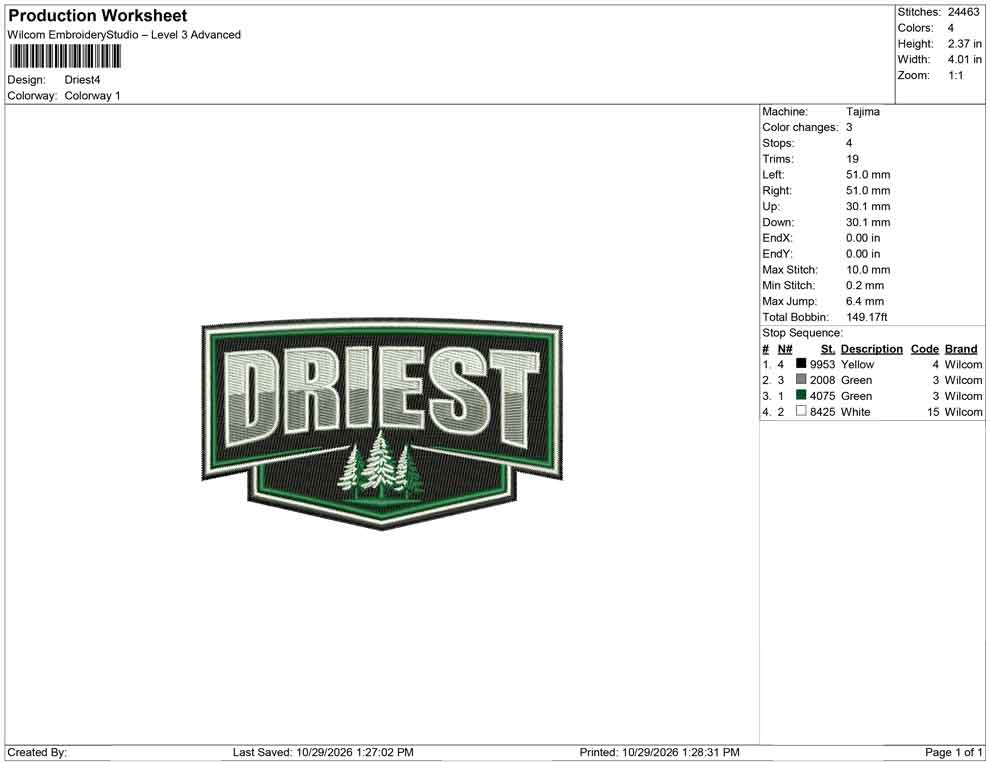Click the Total Bobbin value 149.17ft
Screen dimensions: 990x762
tap(867, 317)
